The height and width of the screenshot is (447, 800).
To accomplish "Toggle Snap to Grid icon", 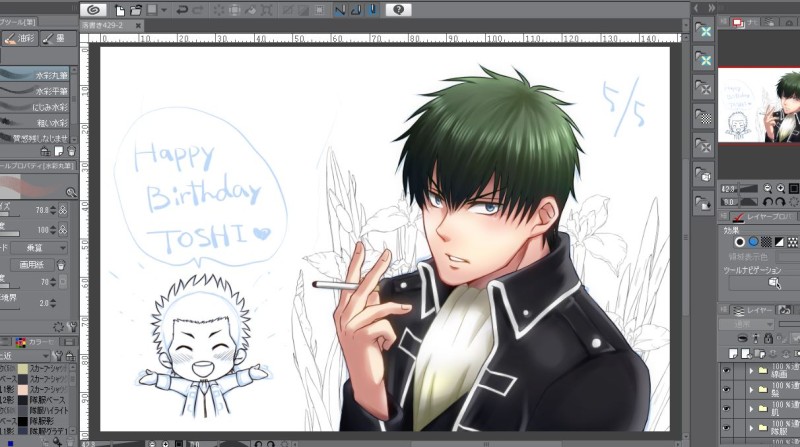I will pos(372,10).
